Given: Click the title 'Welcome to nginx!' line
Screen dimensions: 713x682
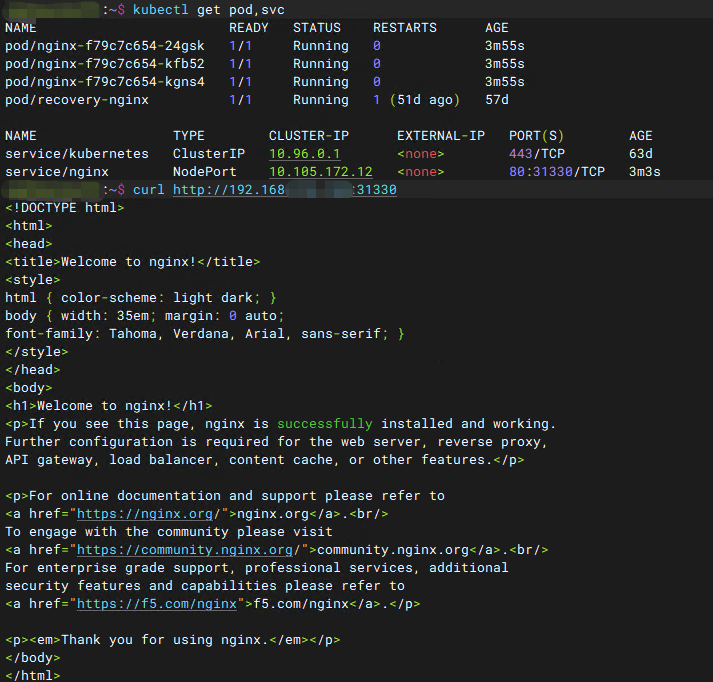Looking at the screenshot, I should pos(132,262).
